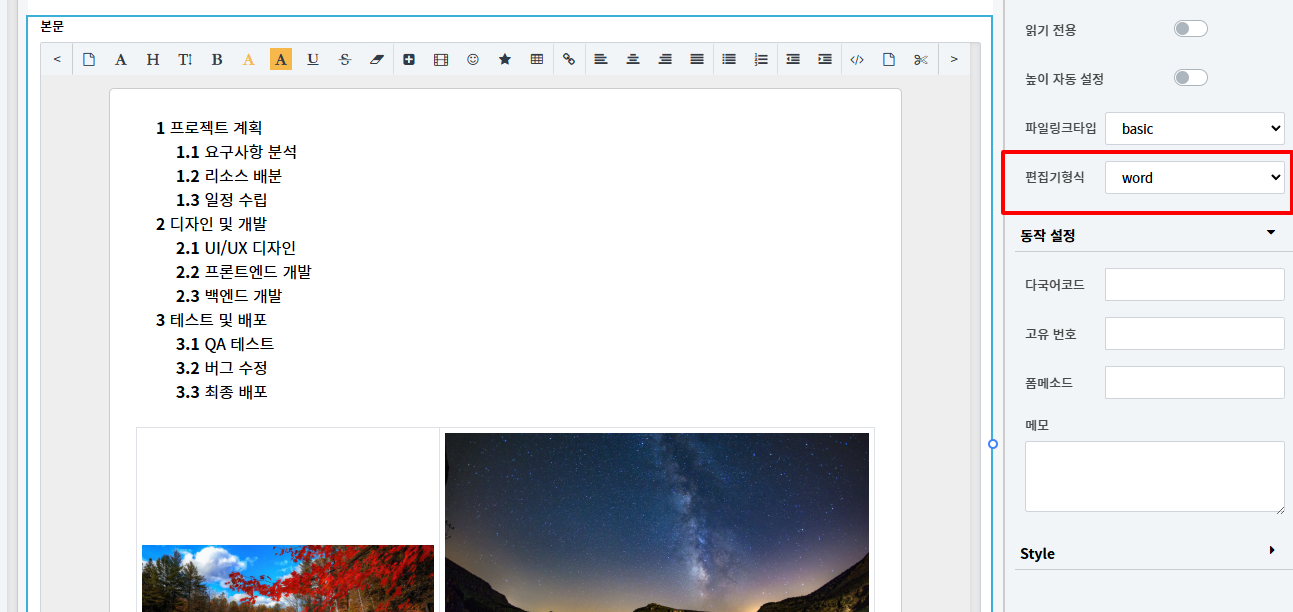Open the 파일링크타입 dropdown
The height and width of the screenshot is (612, 1293).
[1195, 128]
